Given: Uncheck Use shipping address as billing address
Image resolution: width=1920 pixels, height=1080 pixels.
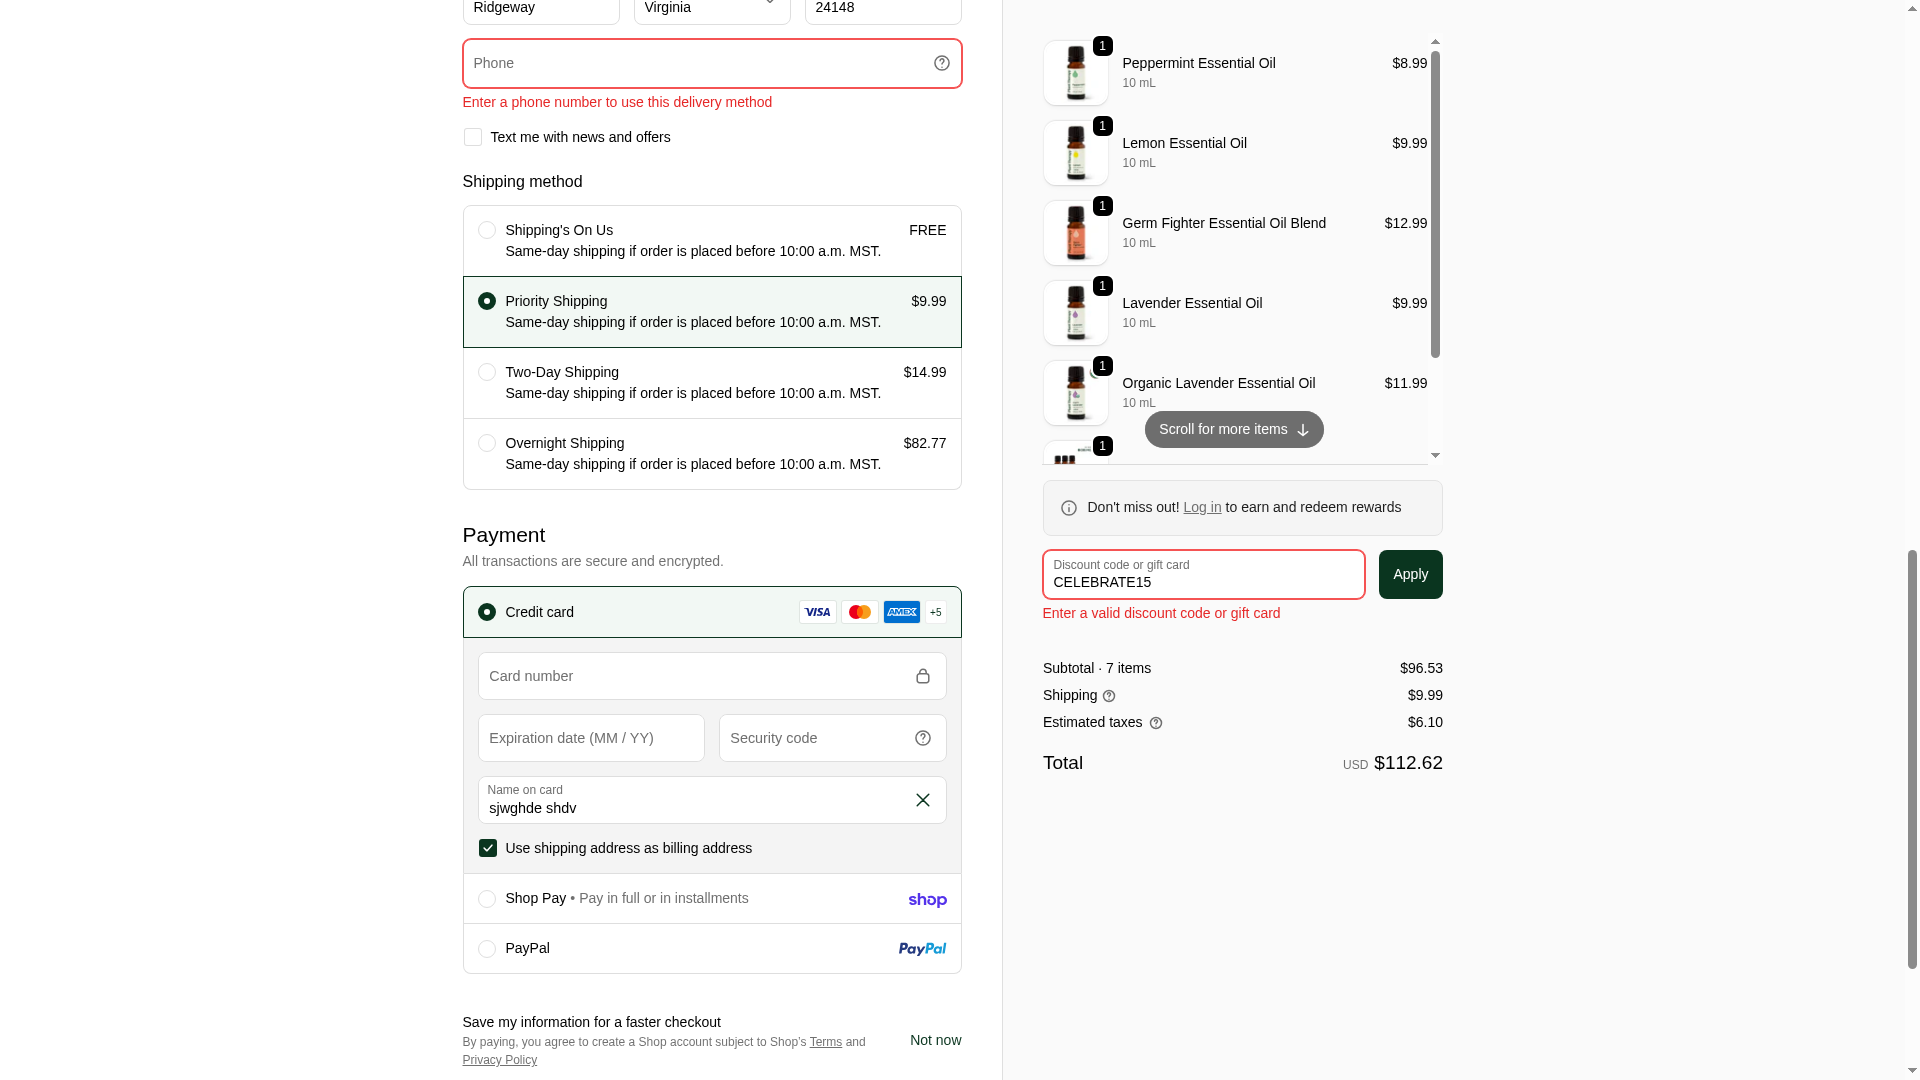Looking at the screenshot, I should point(487,848).
